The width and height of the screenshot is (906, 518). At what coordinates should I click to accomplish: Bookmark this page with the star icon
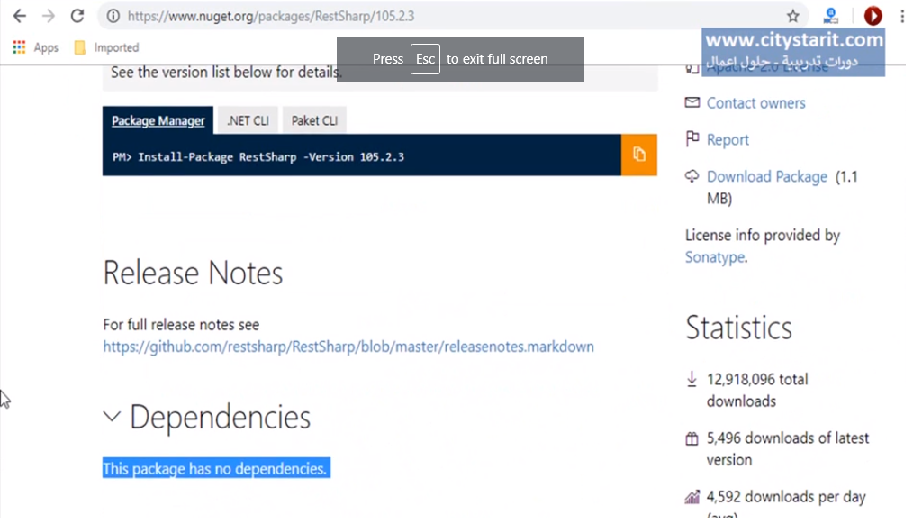793,16
